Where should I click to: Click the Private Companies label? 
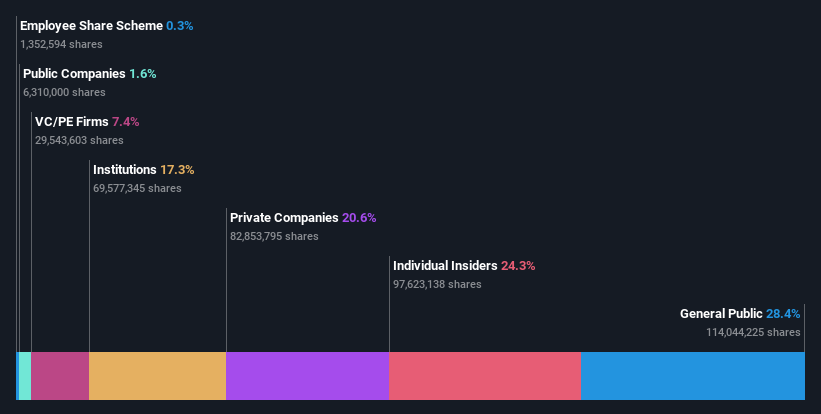point(284,217)
